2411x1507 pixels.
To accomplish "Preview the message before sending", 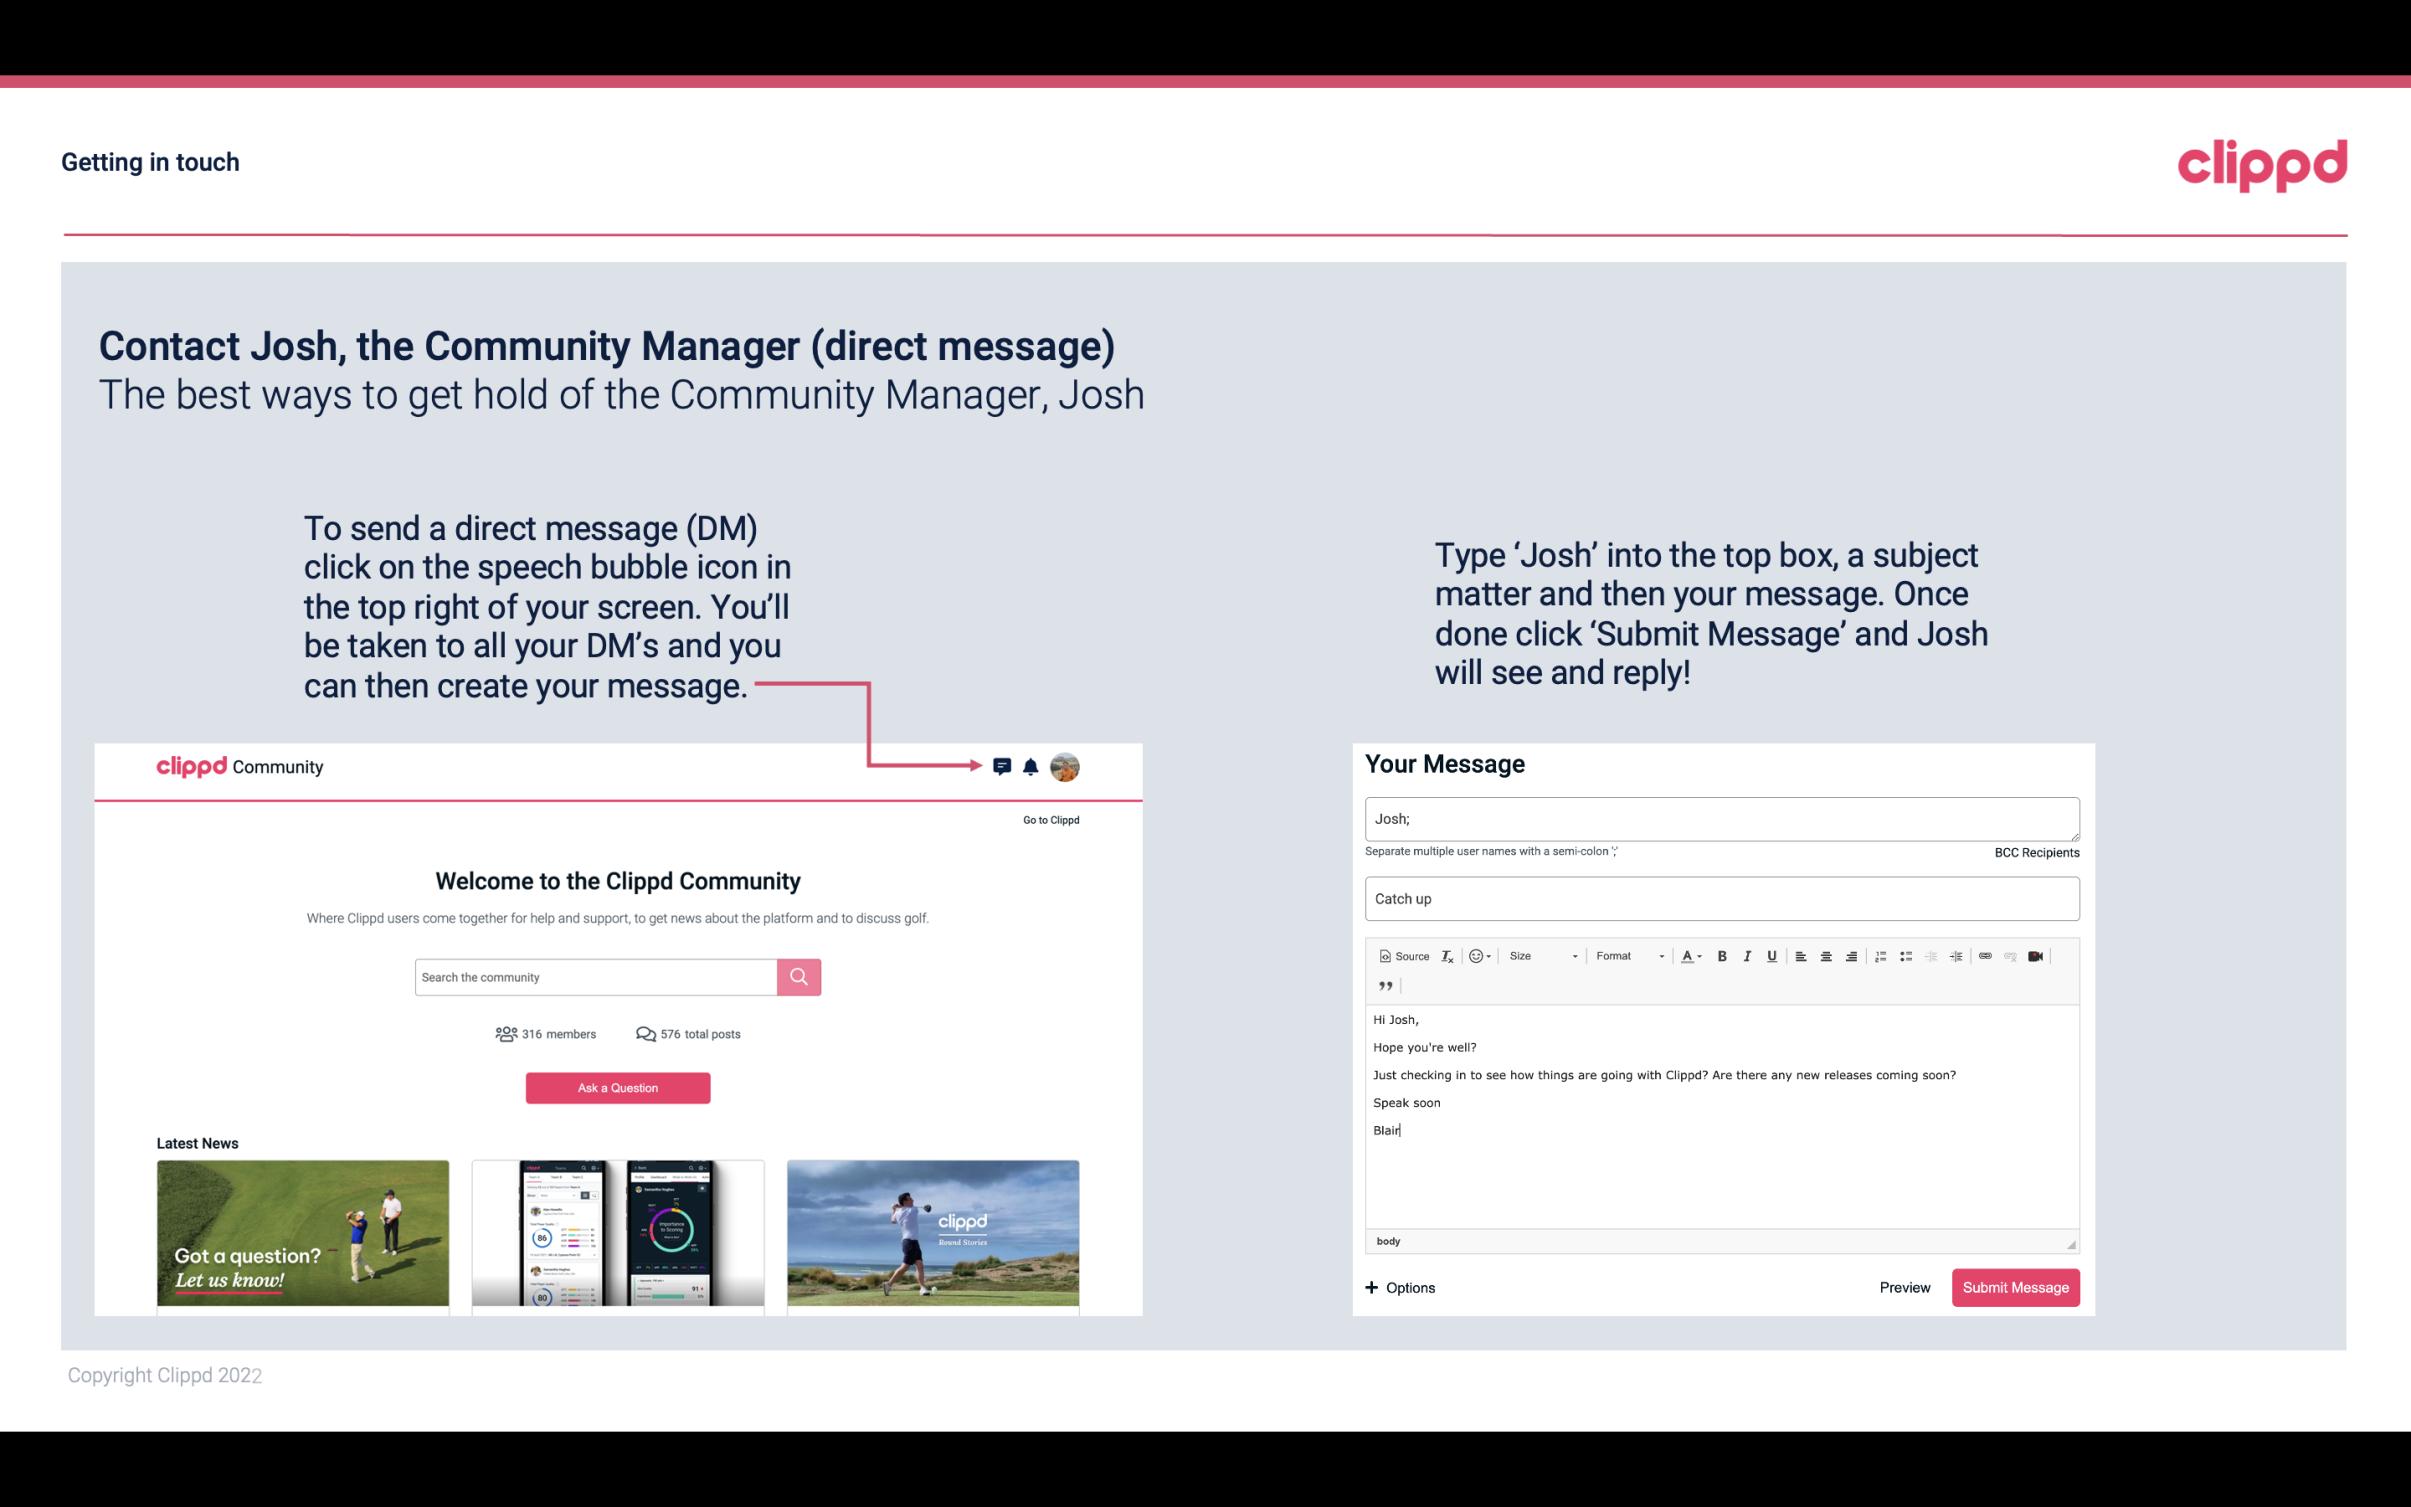I will coord(1904,1288).
